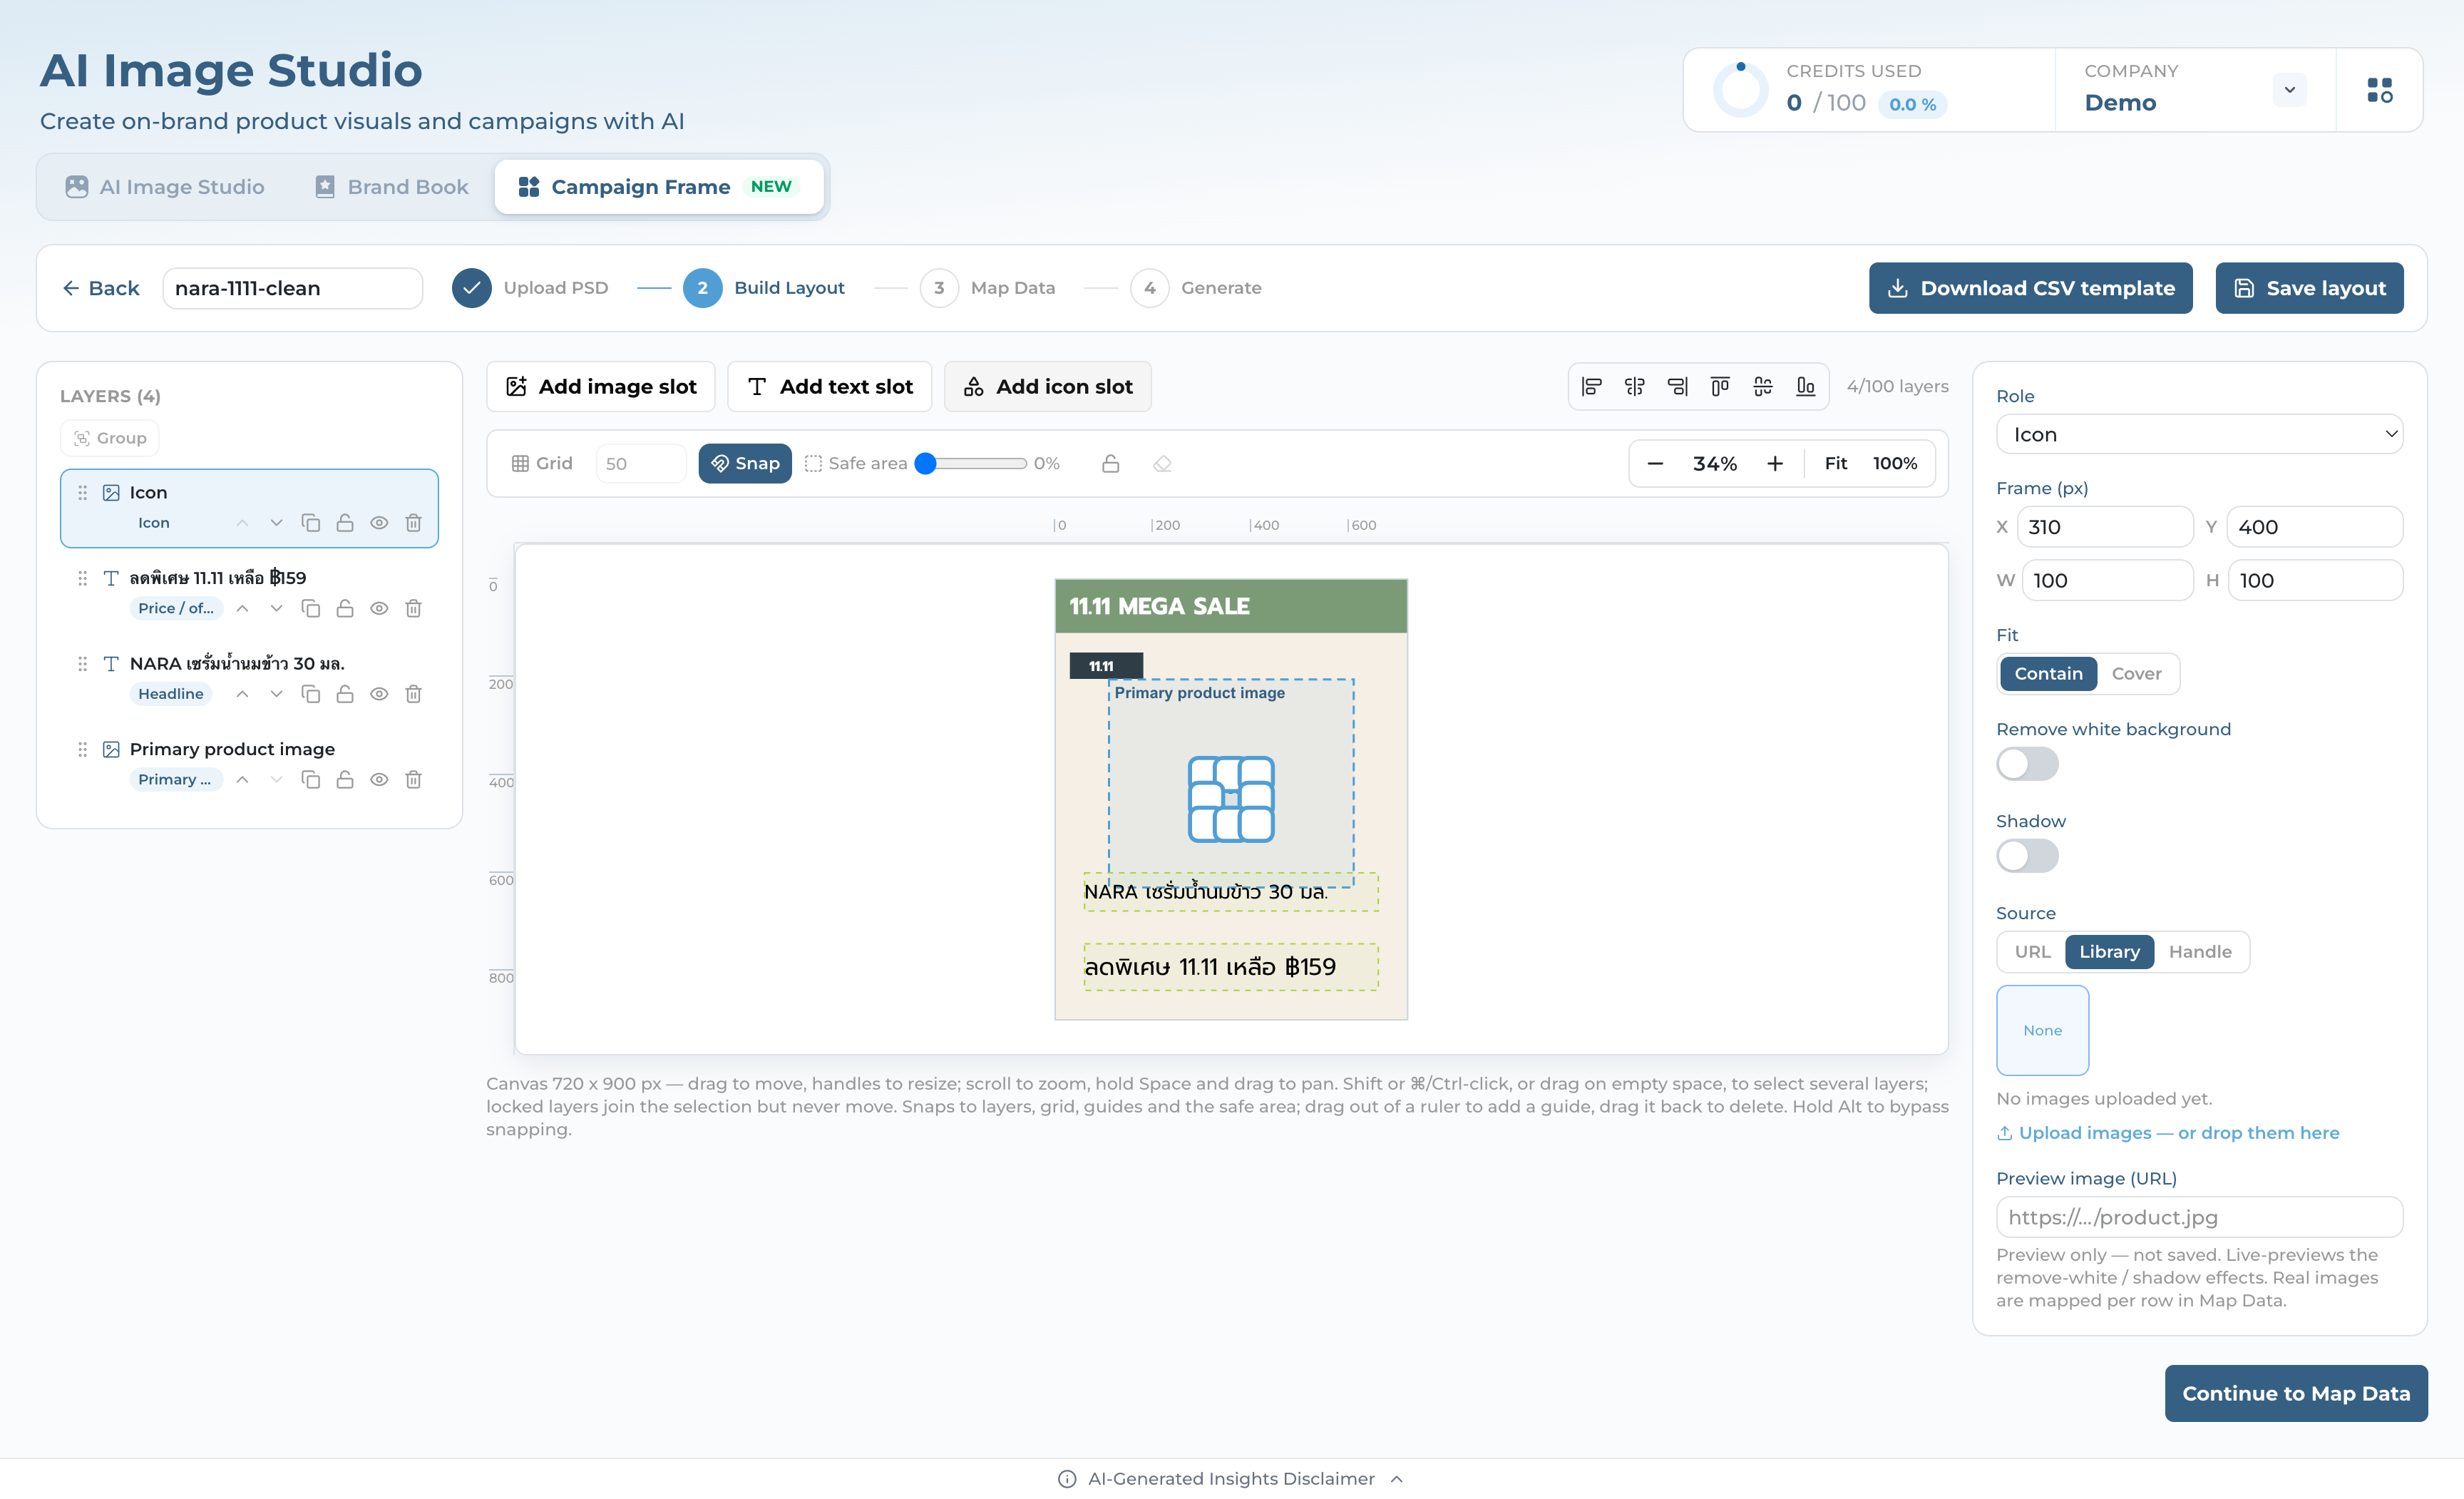
Task: Click the Save layout button
Action: point(2309,289)
